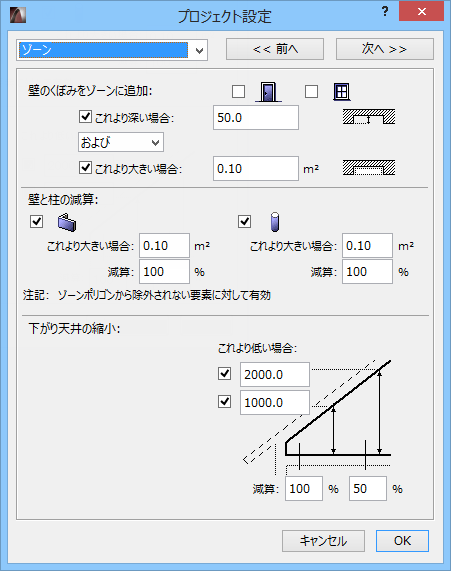Click the キャンセル button
Screen dimensions: 451x571
(x=323, y=541)
